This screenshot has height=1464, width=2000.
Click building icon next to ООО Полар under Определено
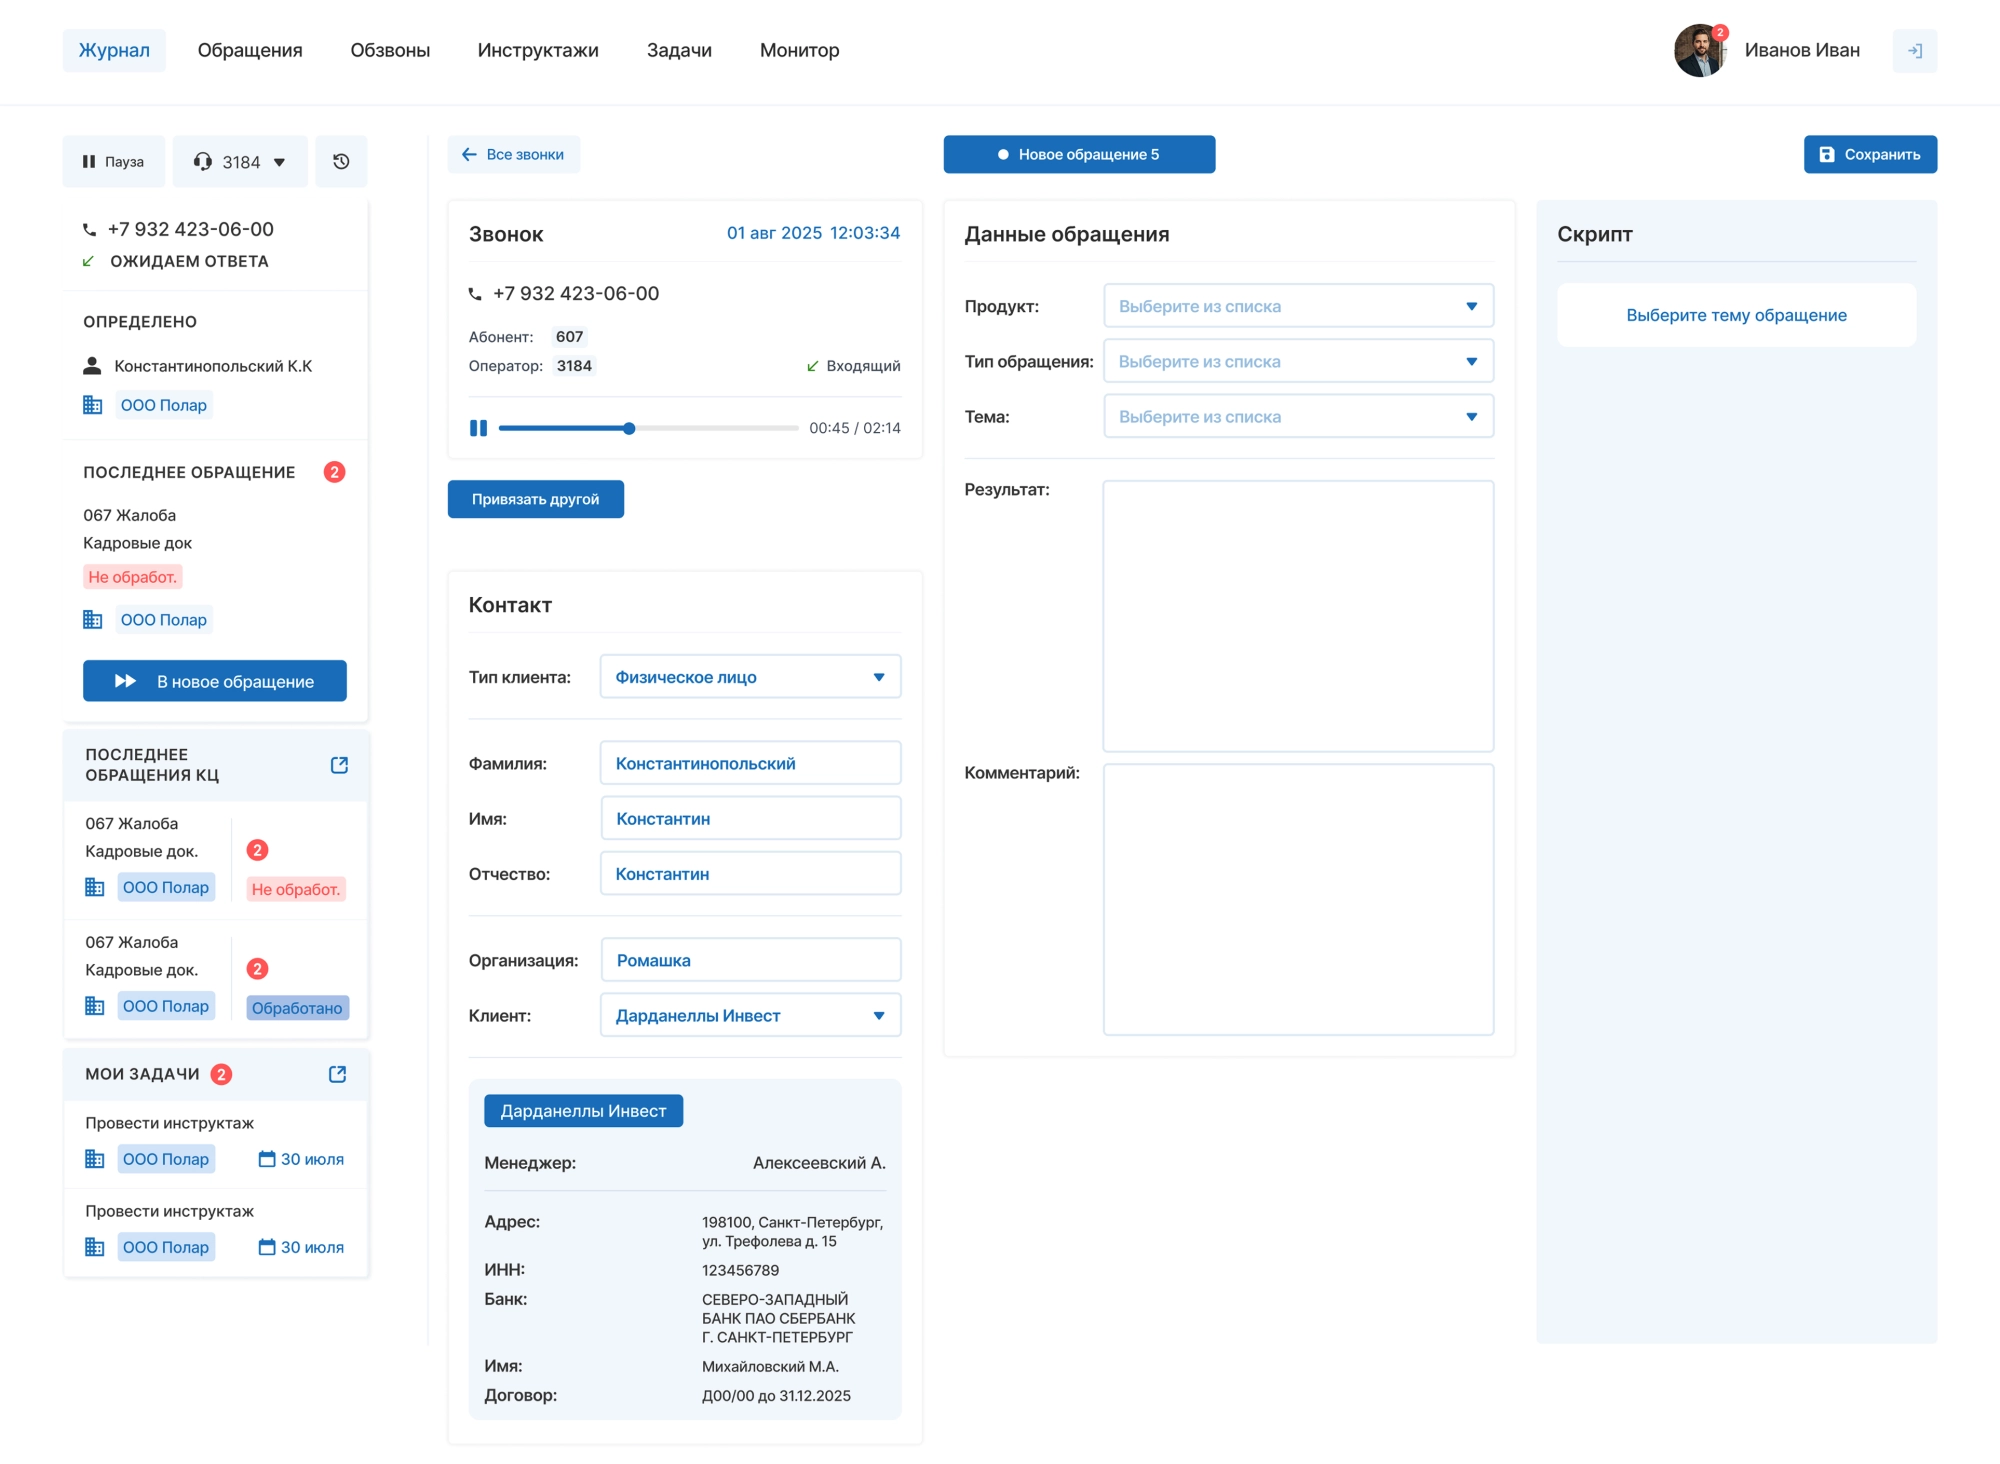93,405
